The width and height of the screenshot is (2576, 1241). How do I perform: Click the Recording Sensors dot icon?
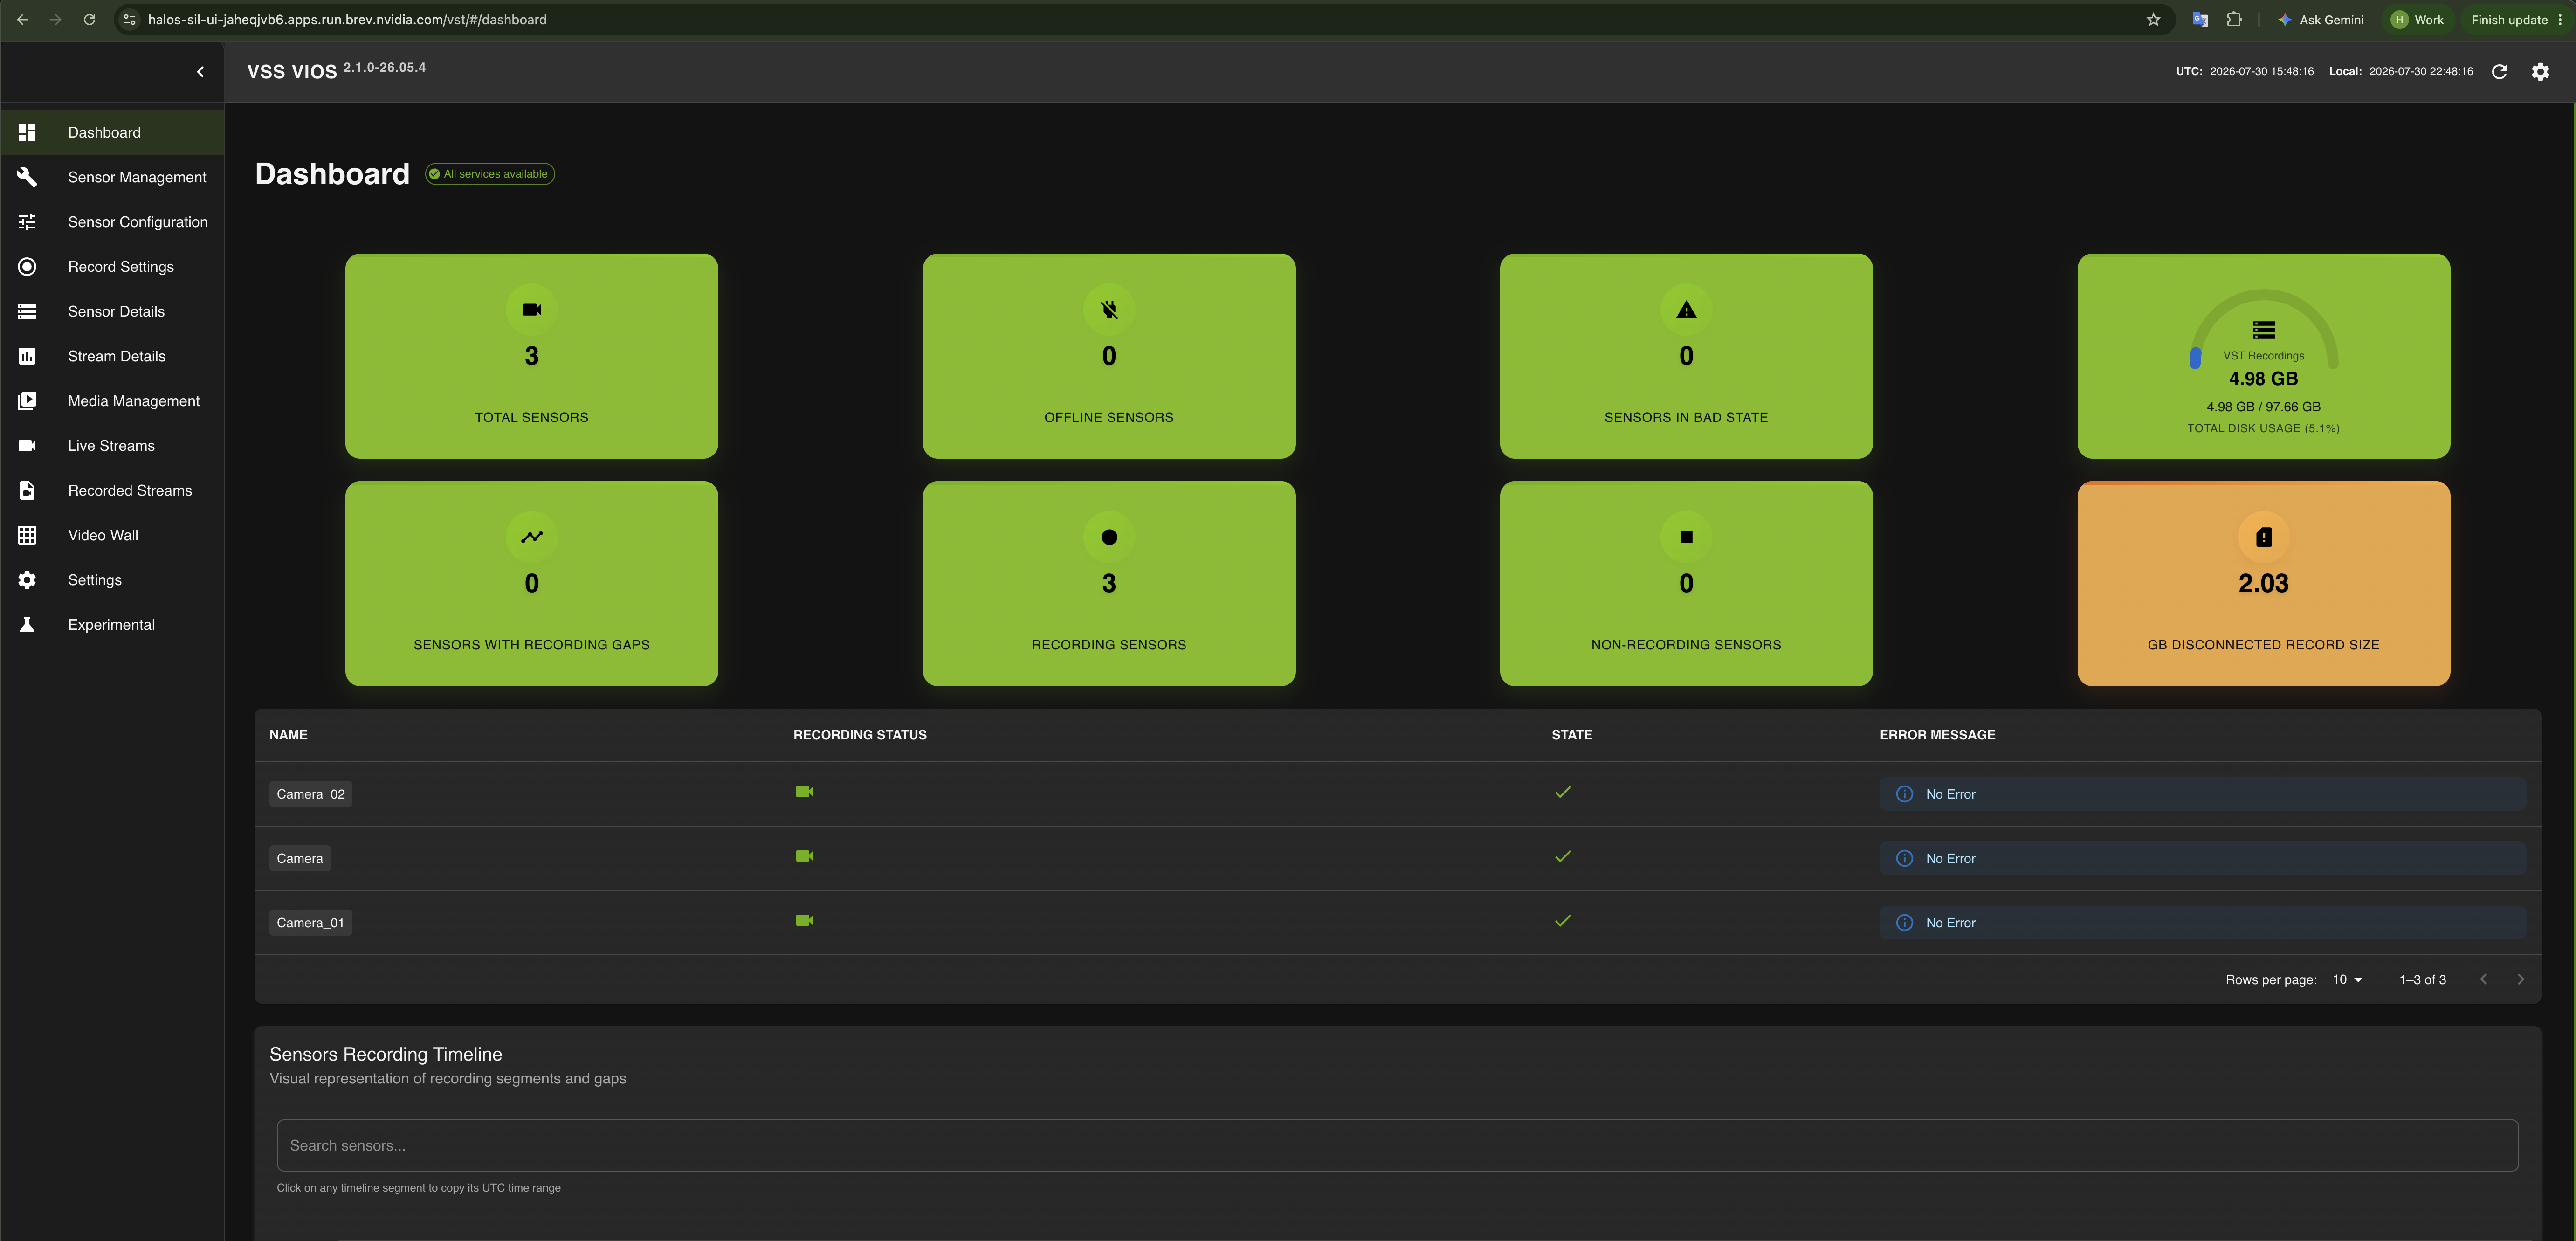[1109, 537]
